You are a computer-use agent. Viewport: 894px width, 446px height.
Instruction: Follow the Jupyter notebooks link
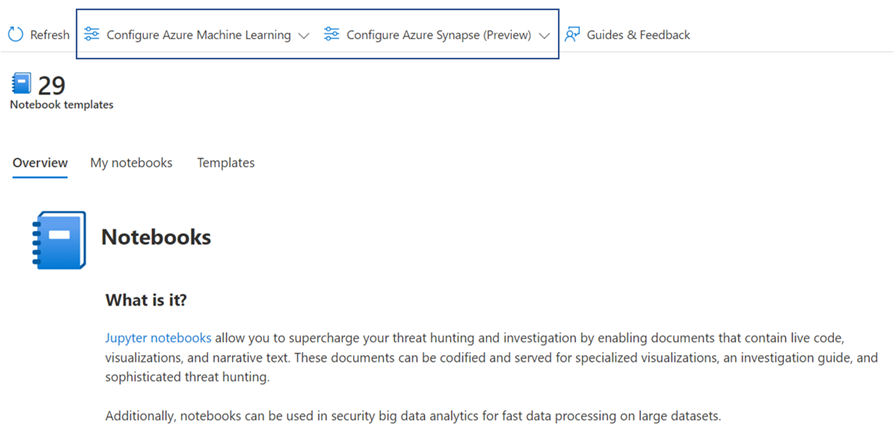click(x=158, y=339)
